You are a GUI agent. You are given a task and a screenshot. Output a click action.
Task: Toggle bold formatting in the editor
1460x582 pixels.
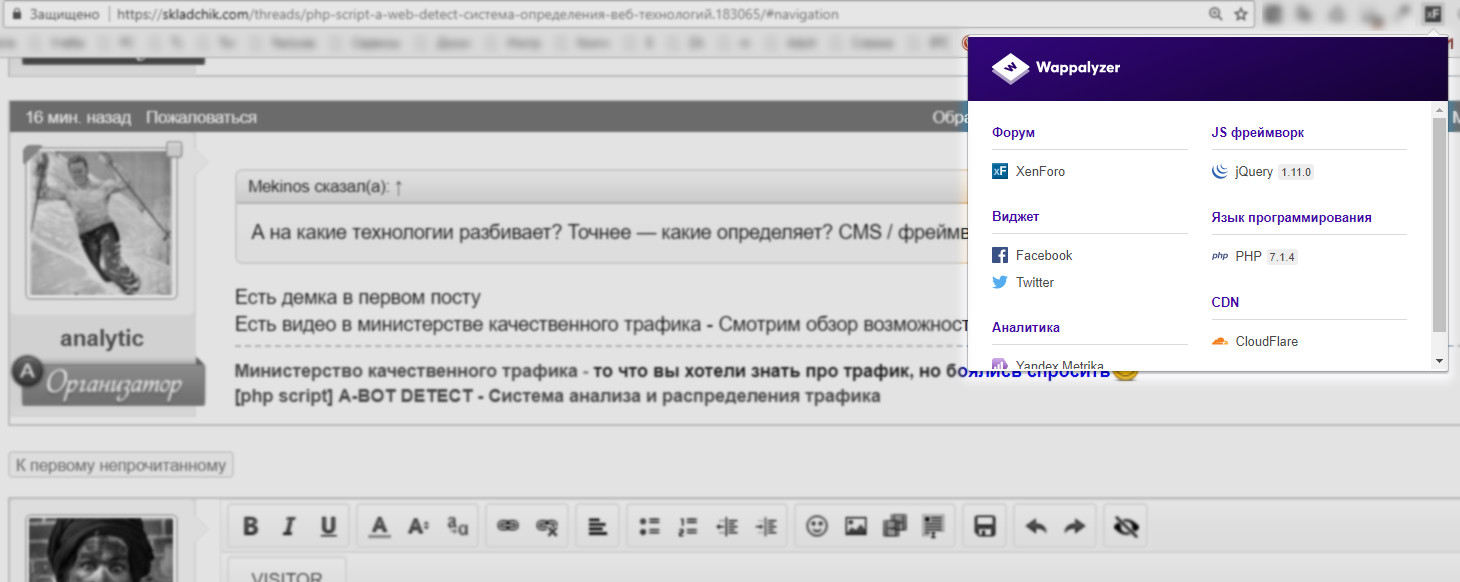point(251,526)
